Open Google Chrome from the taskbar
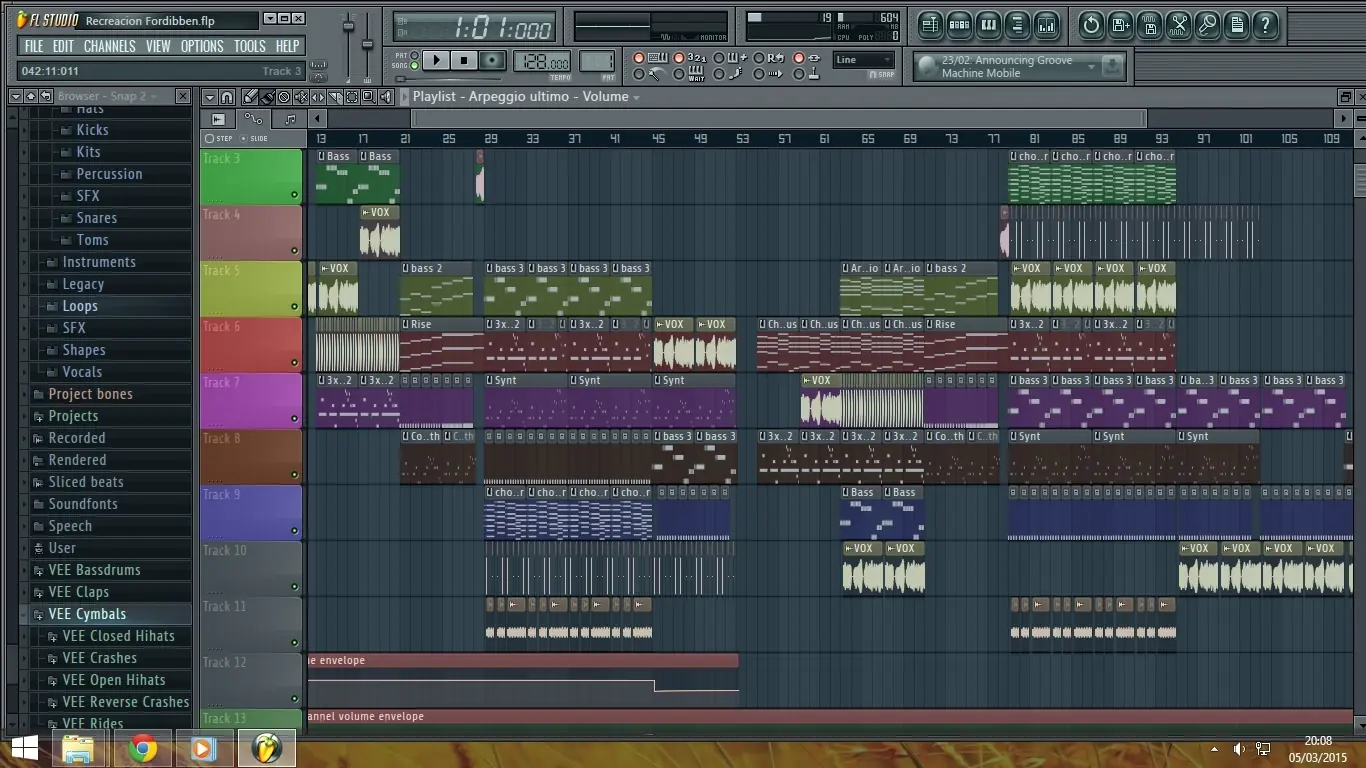This screenshot has height=768, width=1366. (141, 747)
